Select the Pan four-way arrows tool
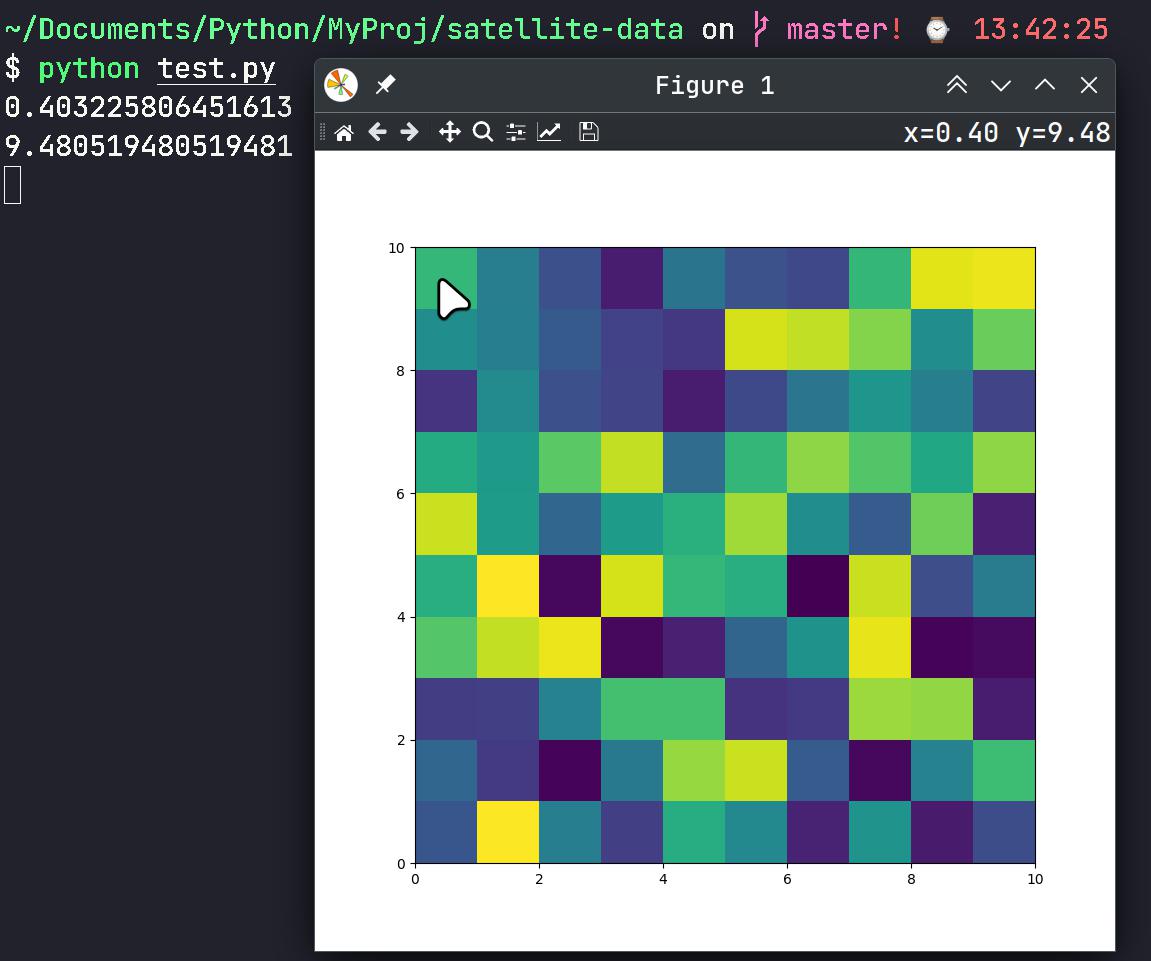Image resolution: width=1151 pixels, height=961 pixels. click(450, 132)
